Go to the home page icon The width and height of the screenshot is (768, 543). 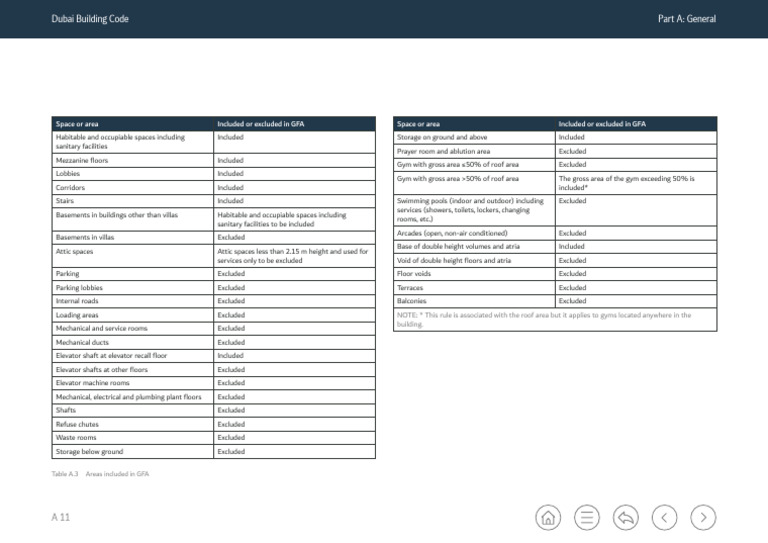pyautogui.click(x=548, y=518)
